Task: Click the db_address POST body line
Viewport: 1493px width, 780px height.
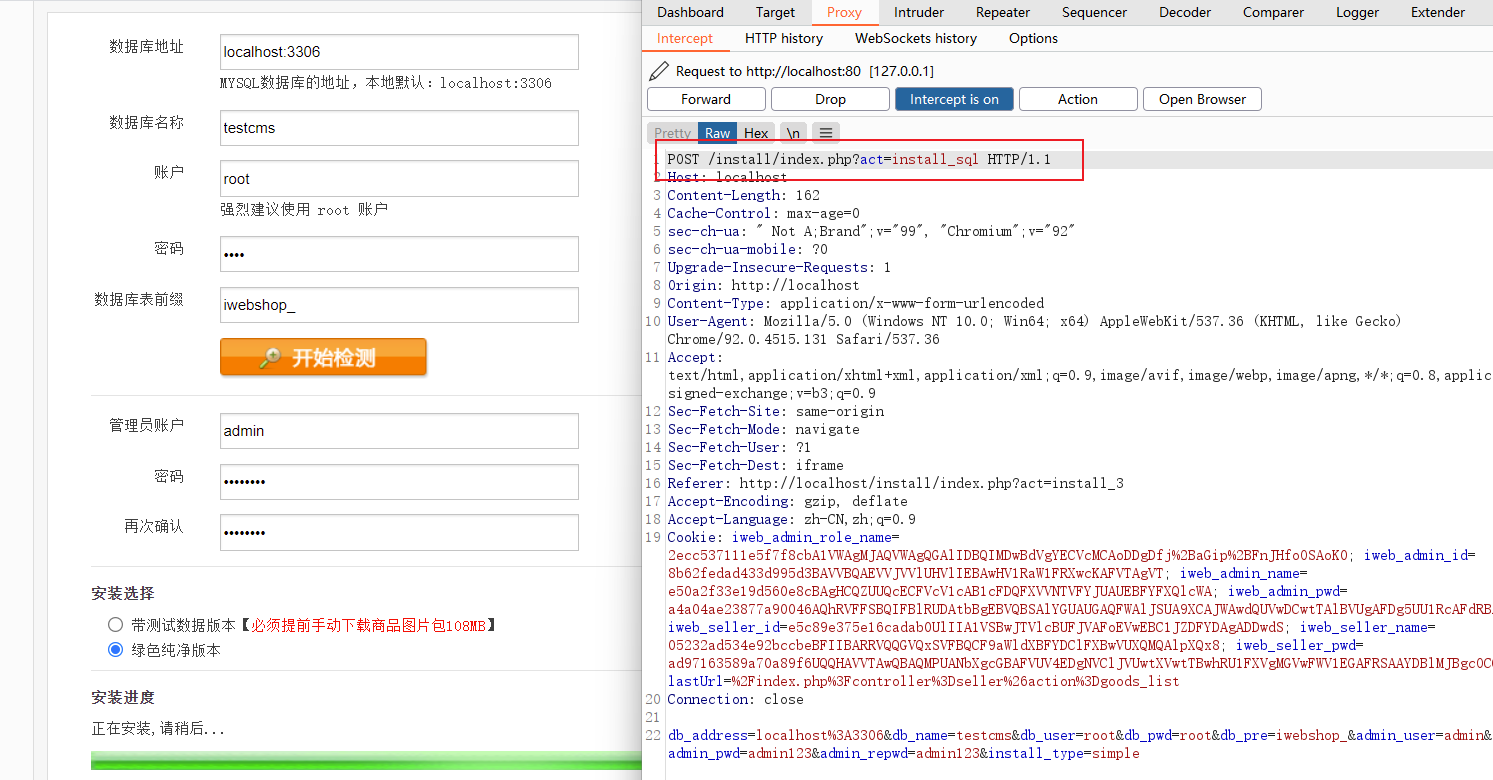Action: pyautogui.click(x=1079, y=744)
